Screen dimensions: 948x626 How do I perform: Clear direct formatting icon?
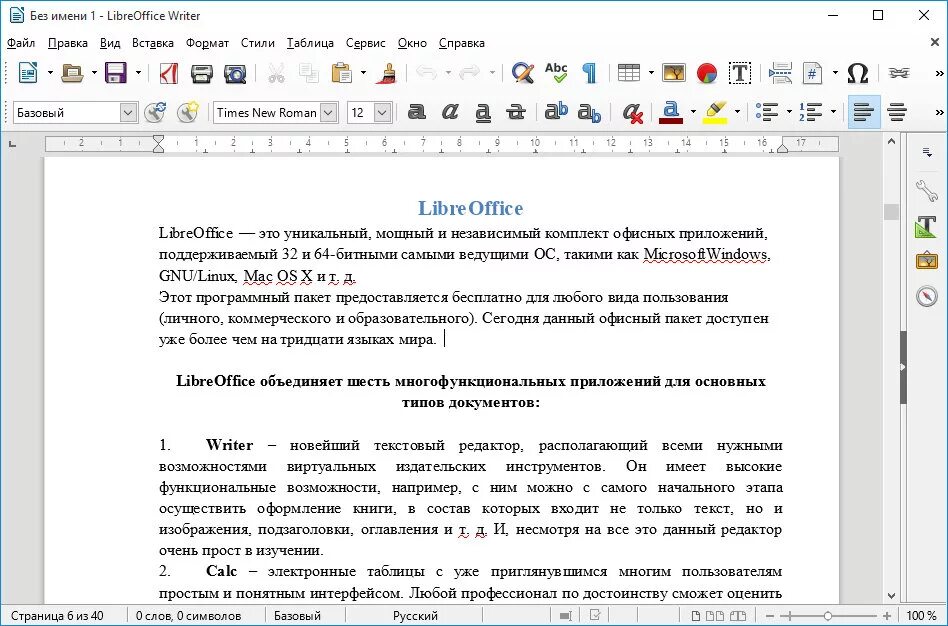click(x=632, y=112)
